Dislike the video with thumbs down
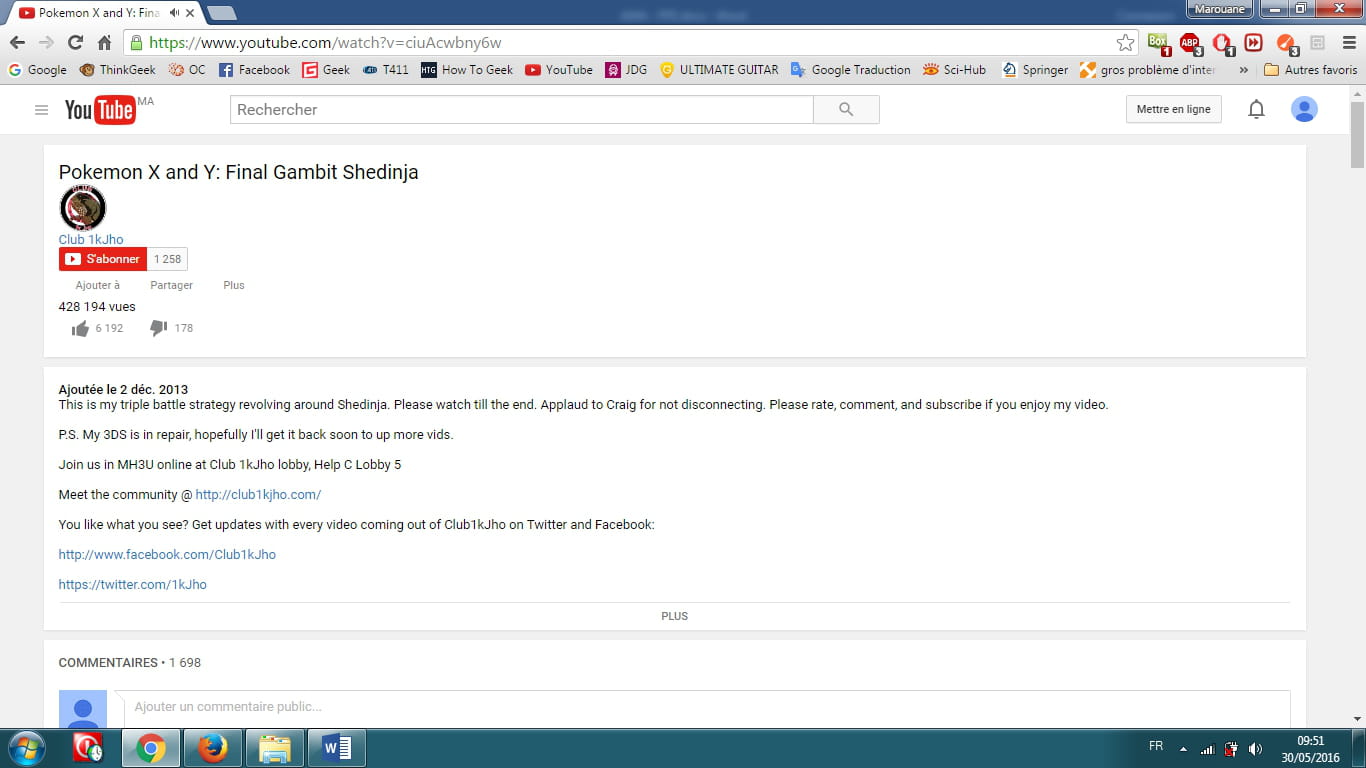Image resolution: width=1366 pixels, height=768 pixels. click(x=158, y=328)
